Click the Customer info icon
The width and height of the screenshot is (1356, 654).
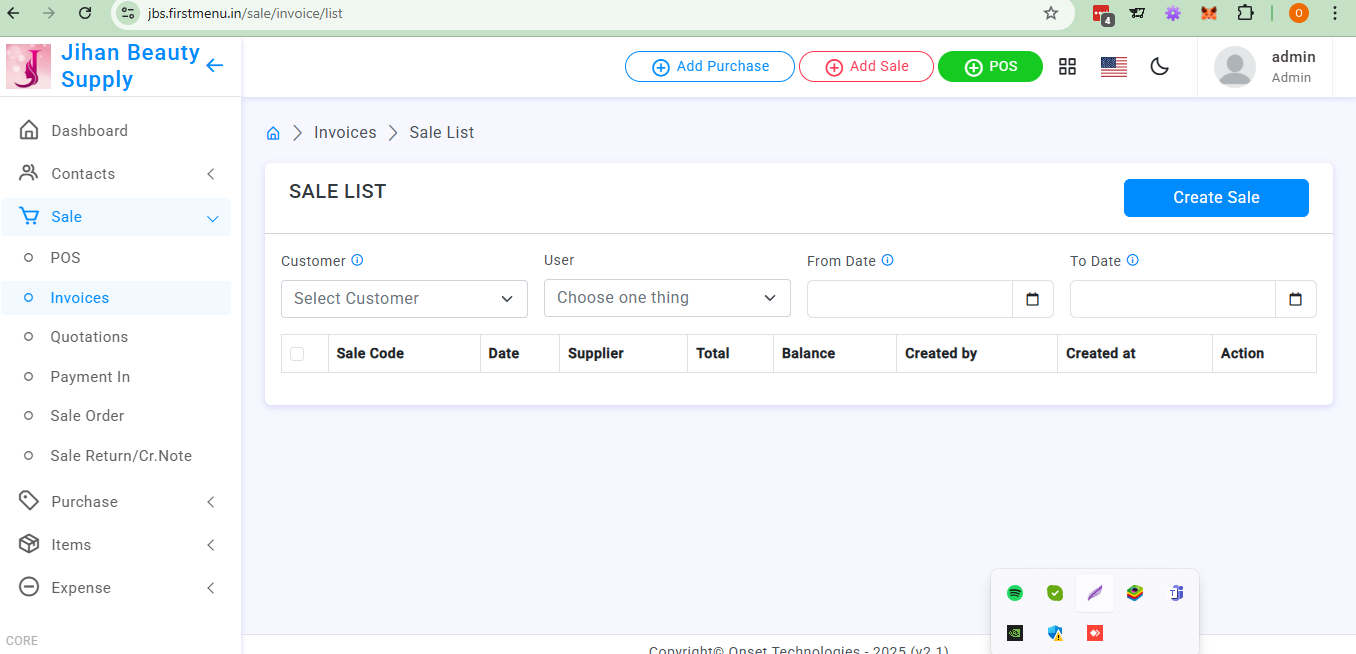coord(357,260)
